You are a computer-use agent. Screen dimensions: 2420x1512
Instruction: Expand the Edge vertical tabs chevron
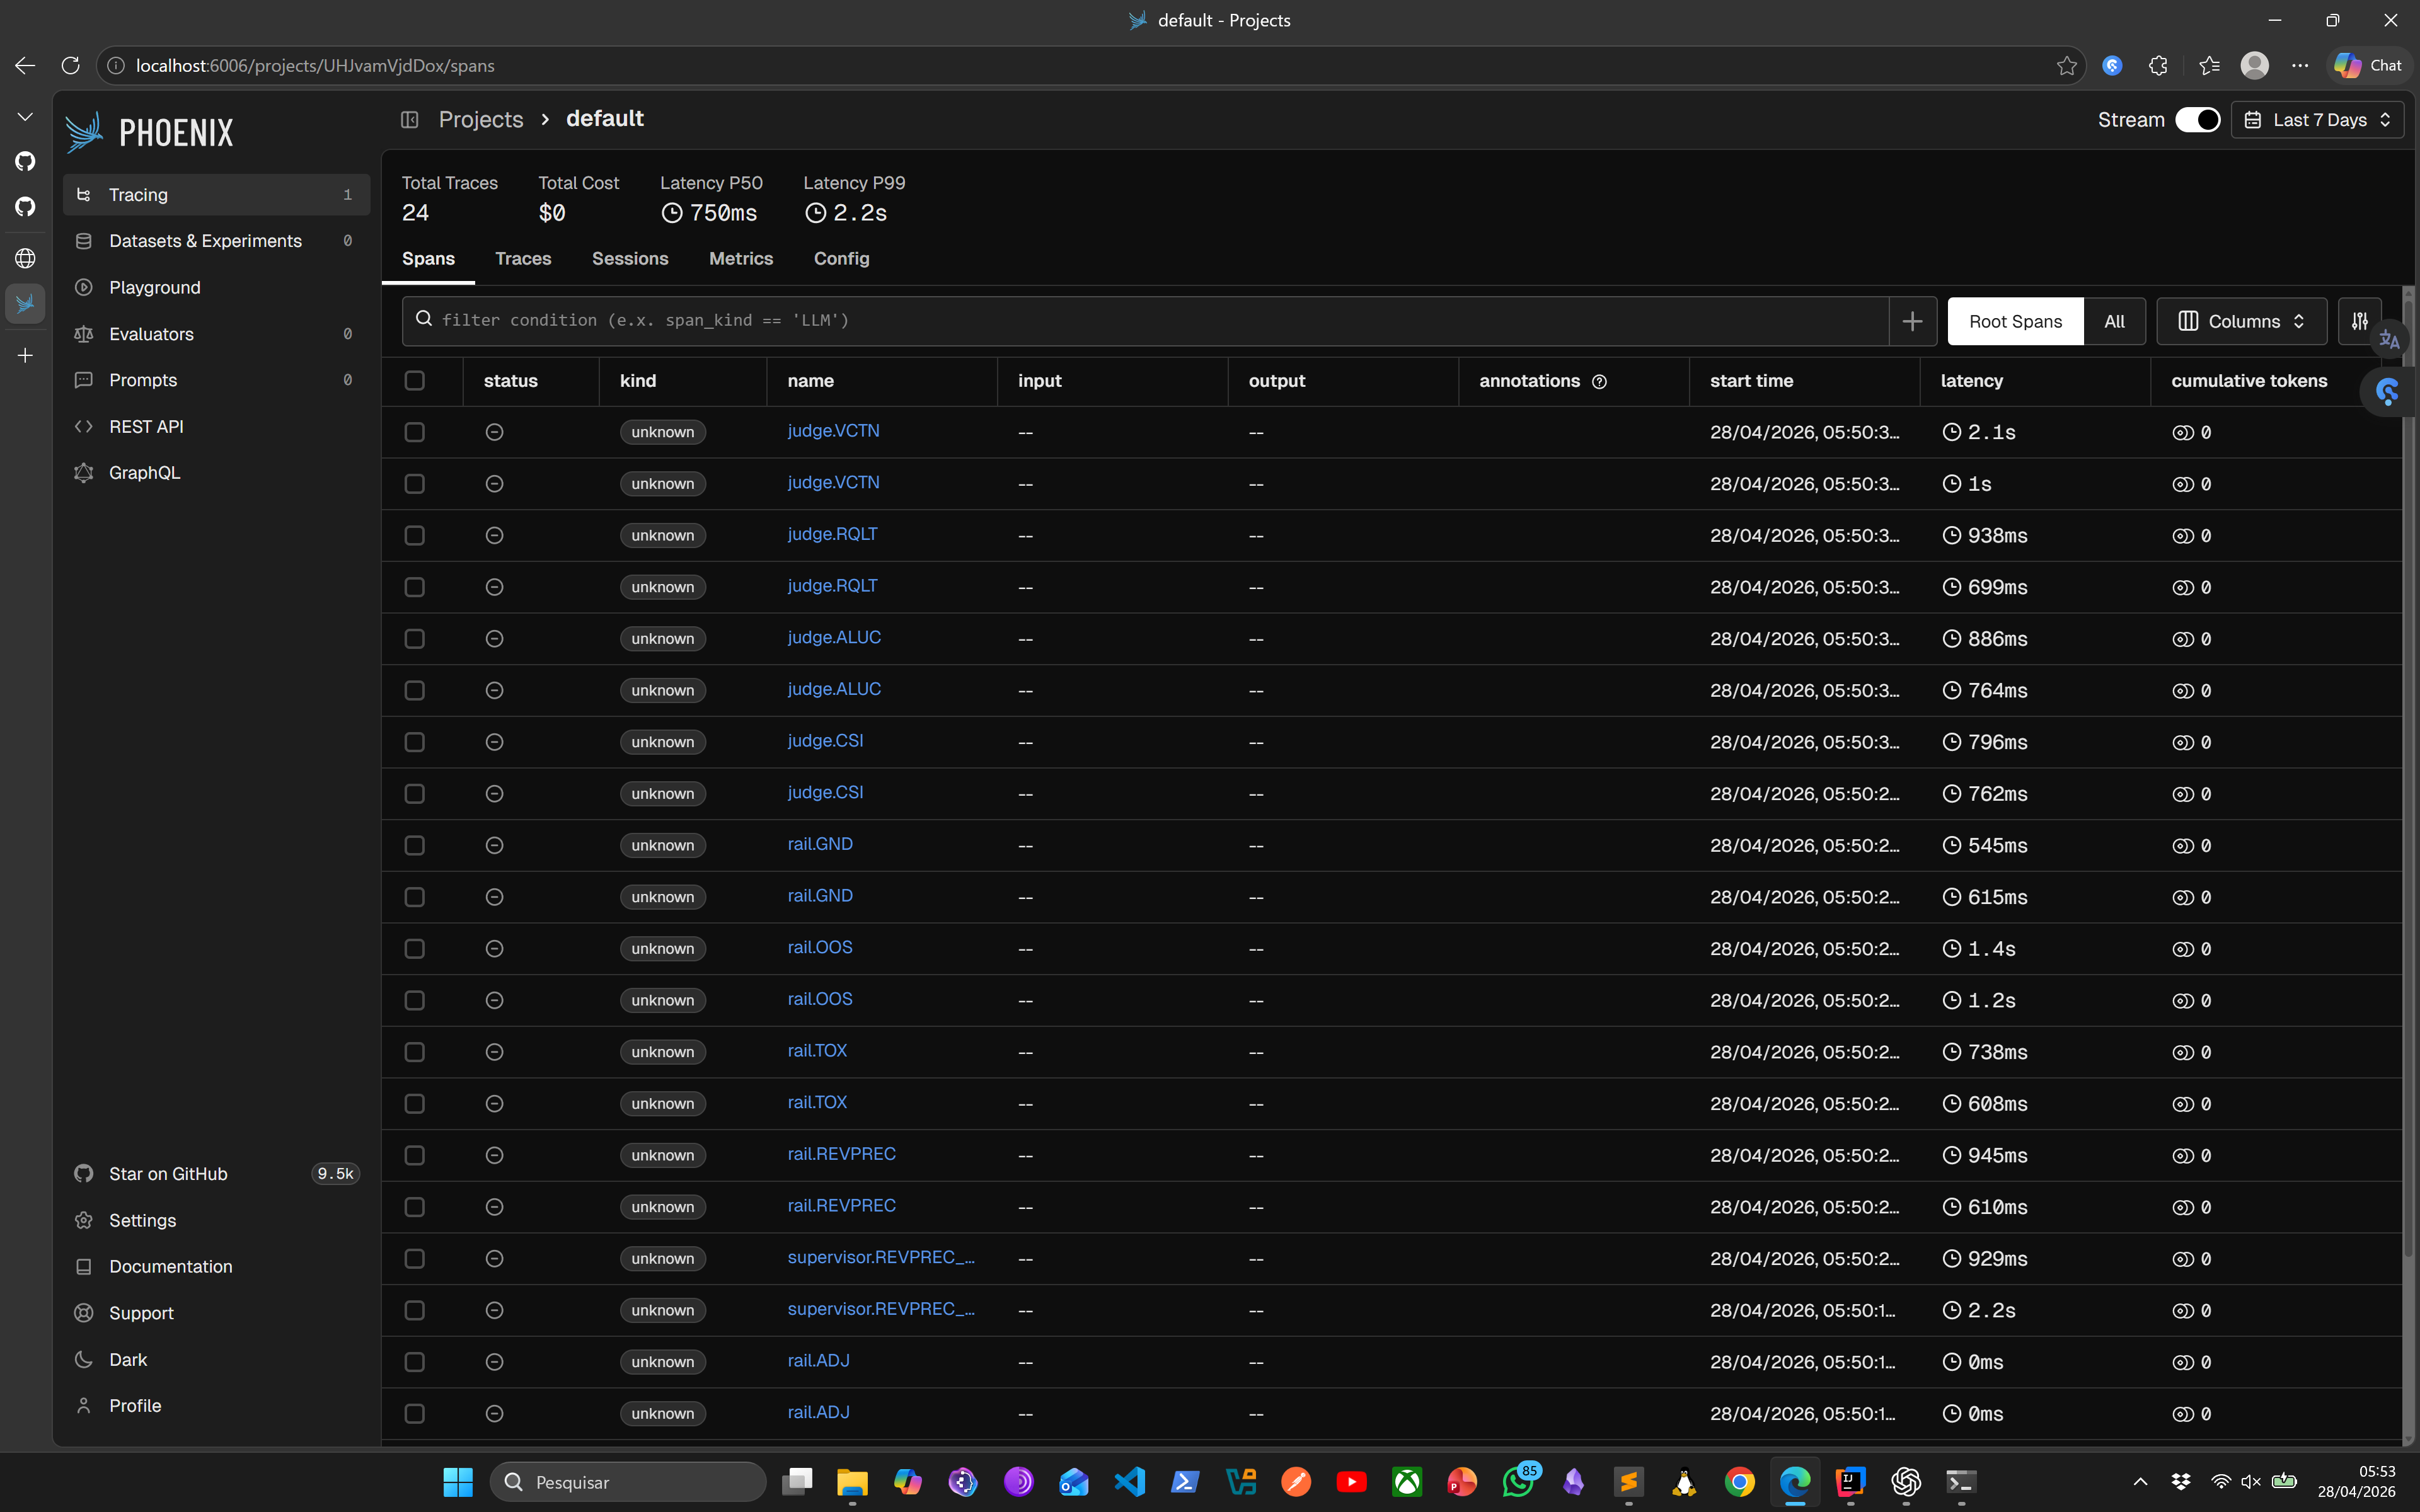coord(25,117)
